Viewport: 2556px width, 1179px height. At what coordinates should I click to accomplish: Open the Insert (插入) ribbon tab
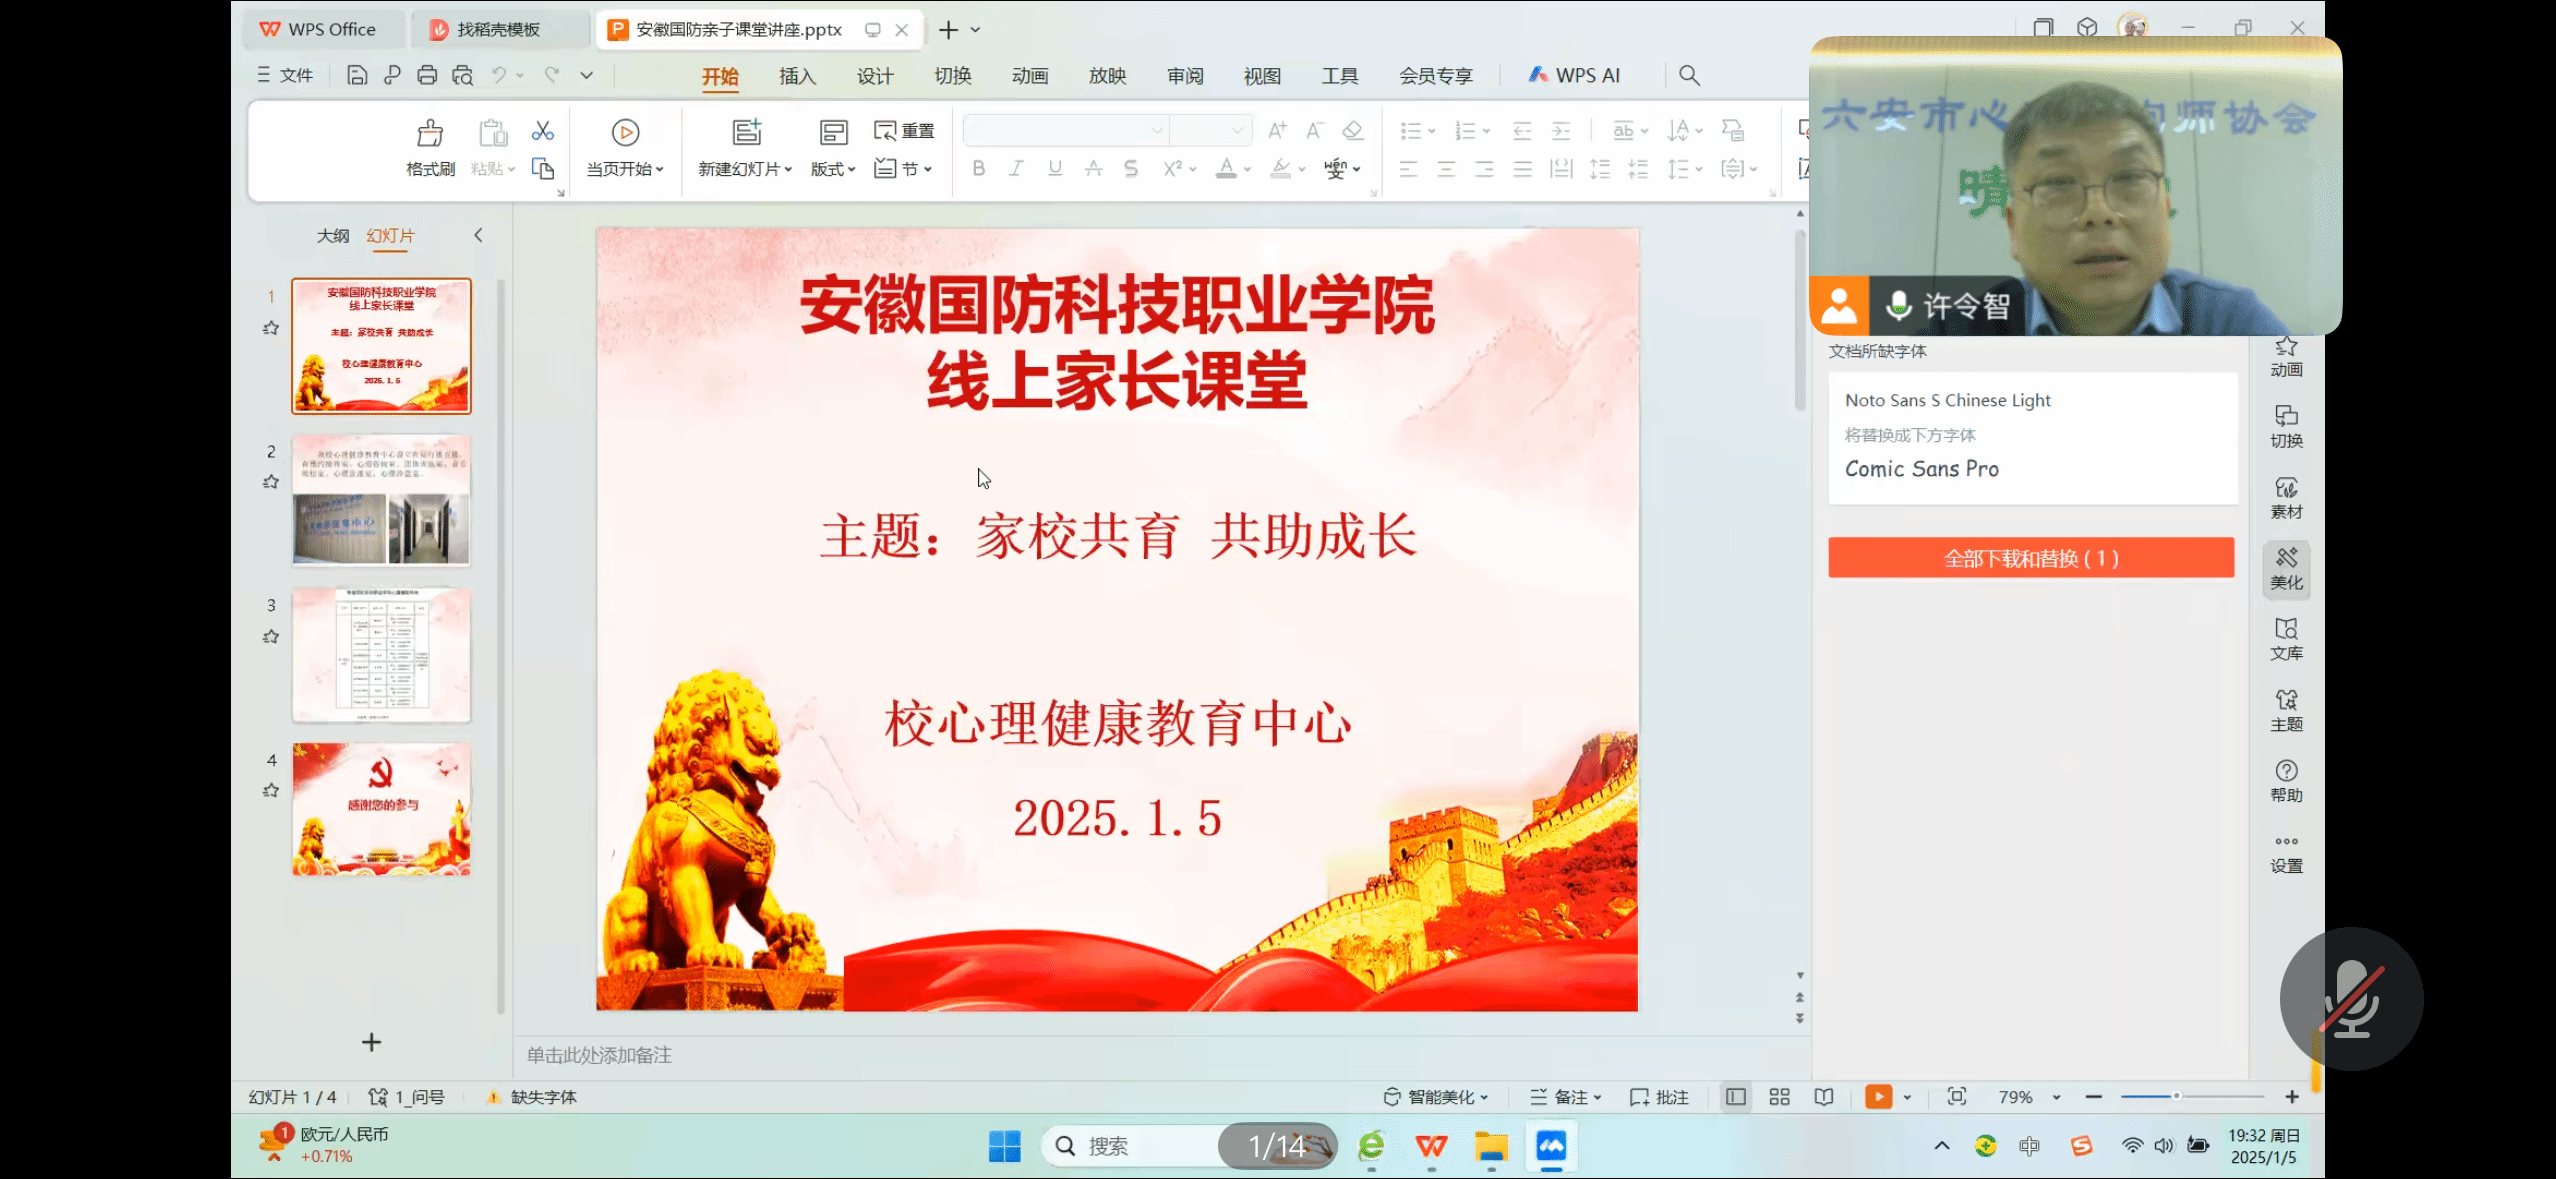797,76
